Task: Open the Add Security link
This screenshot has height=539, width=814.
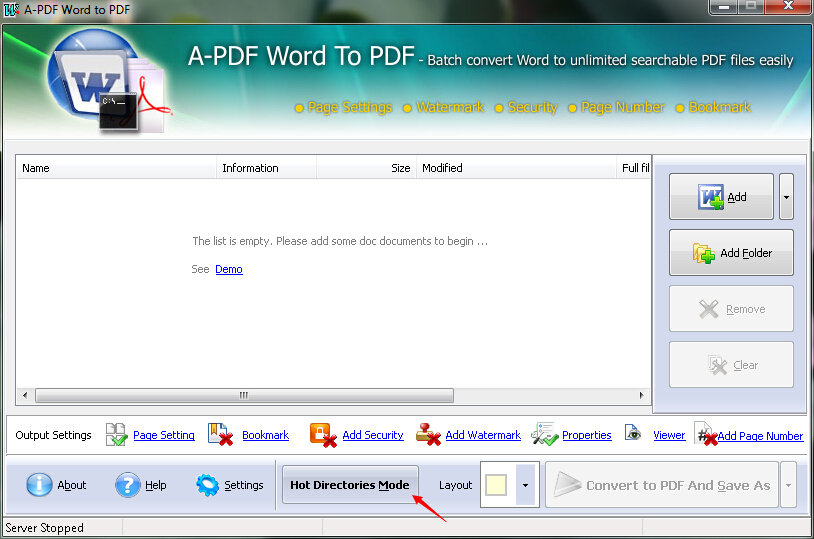Action: pos(373,435)
